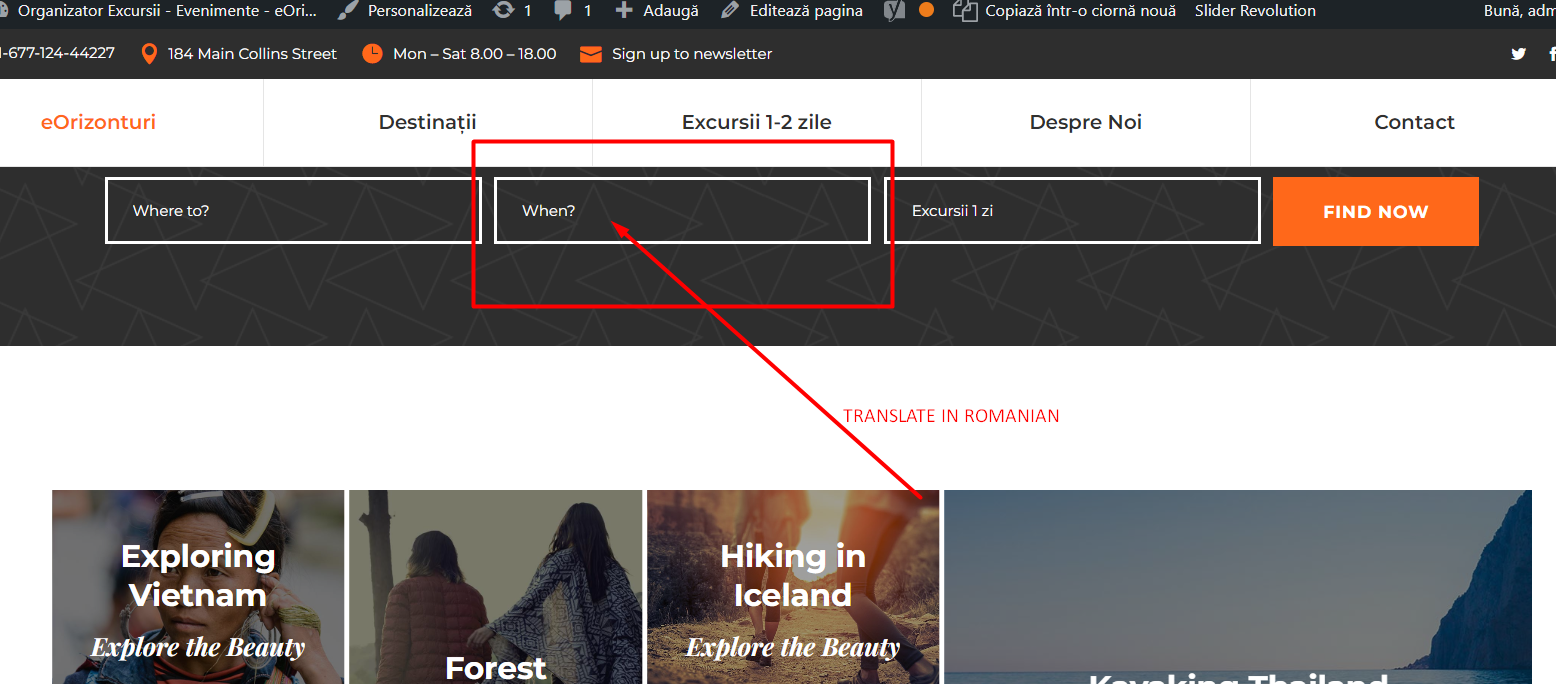Click the Bună, admin greeting

tap(1519, 11)
